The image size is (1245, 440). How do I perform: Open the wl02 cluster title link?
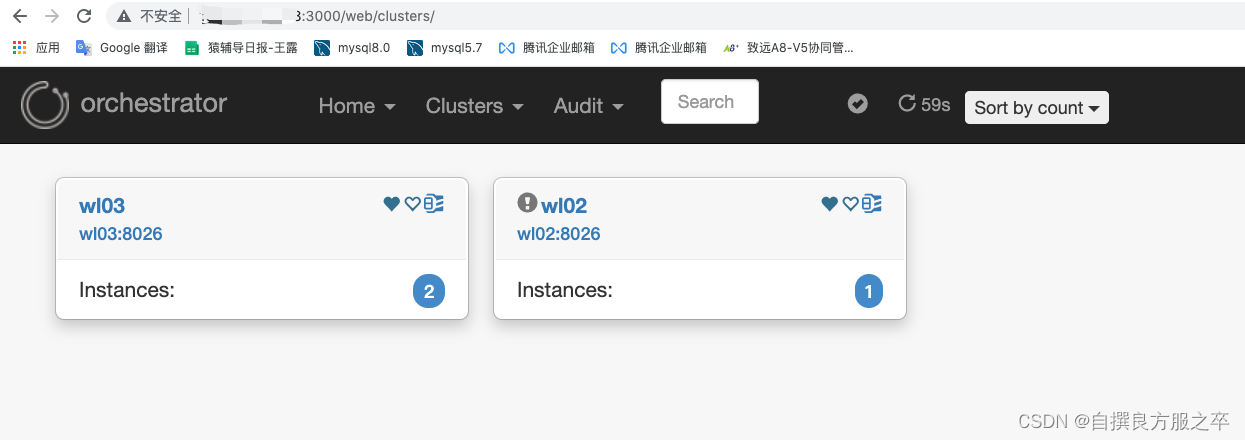click(x=564, y=205)
